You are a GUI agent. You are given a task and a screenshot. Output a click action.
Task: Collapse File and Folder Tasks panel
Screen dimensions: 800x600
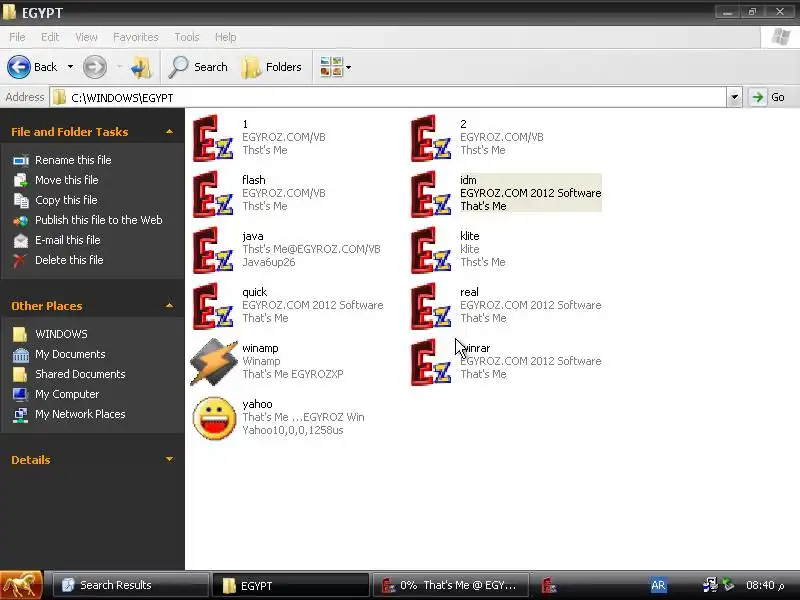169,132
